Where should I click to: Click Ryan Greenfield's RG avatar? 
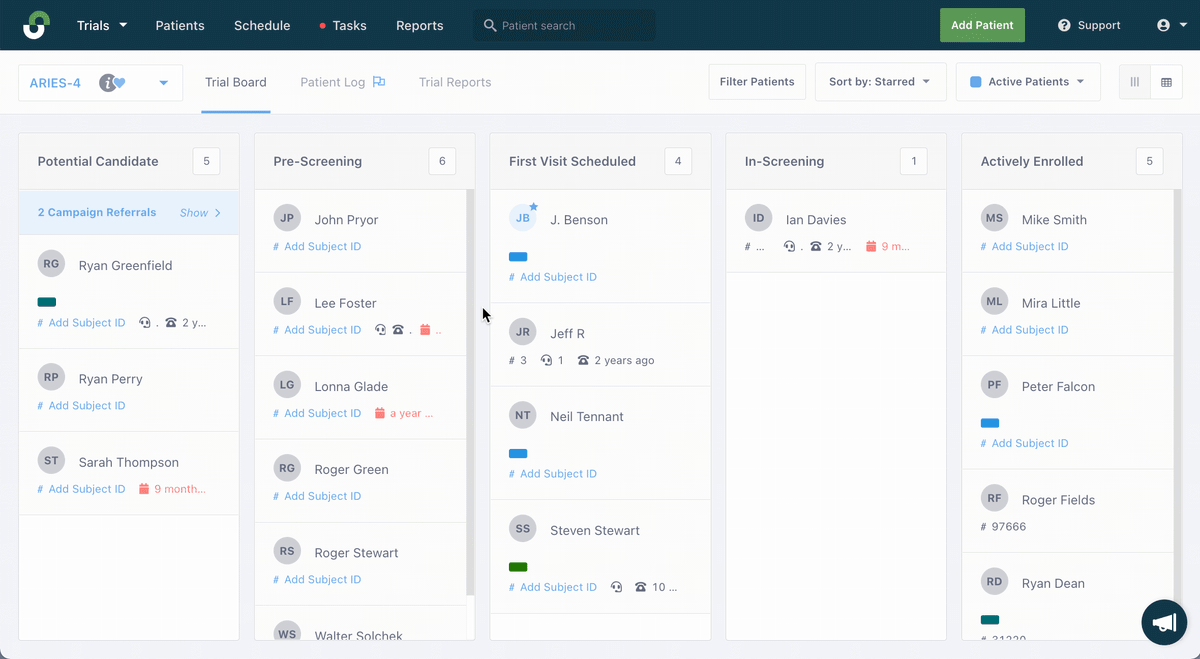click(51, 263)
